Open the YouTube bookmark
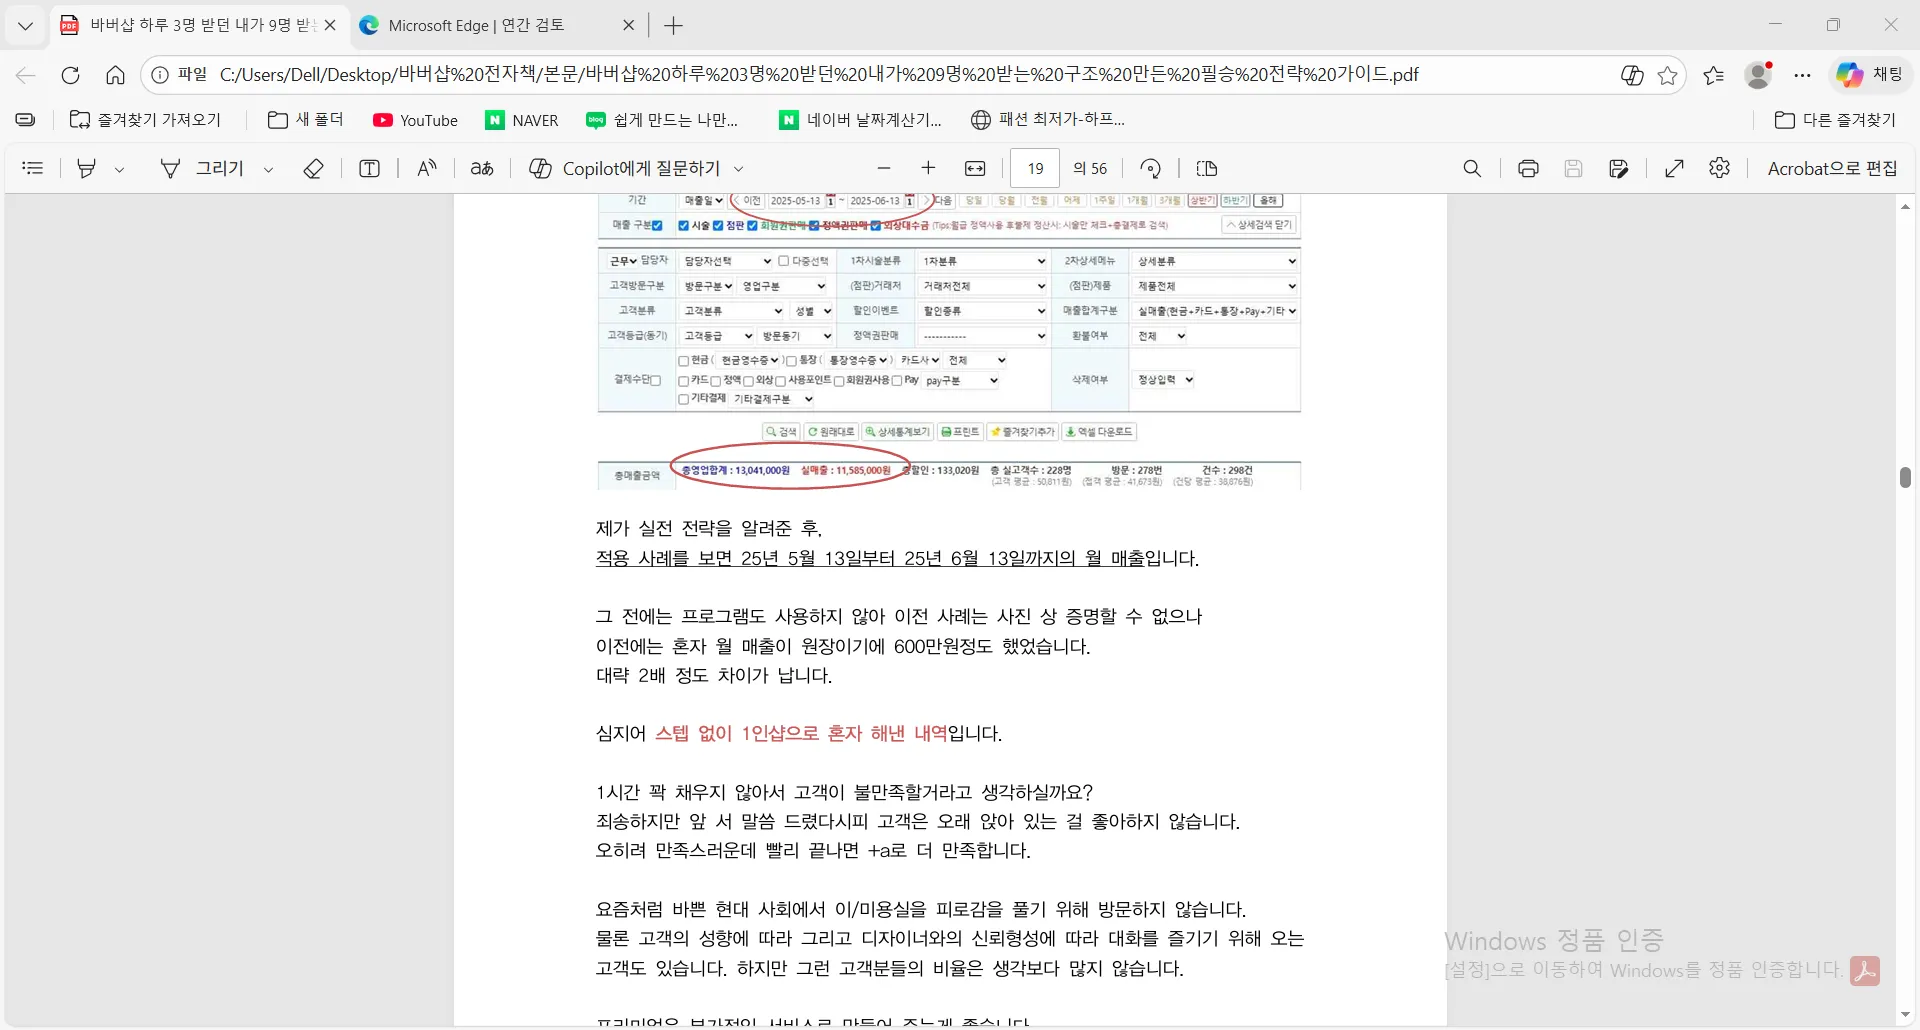This screenshot has height=1030, width=1920. [416, 119]
